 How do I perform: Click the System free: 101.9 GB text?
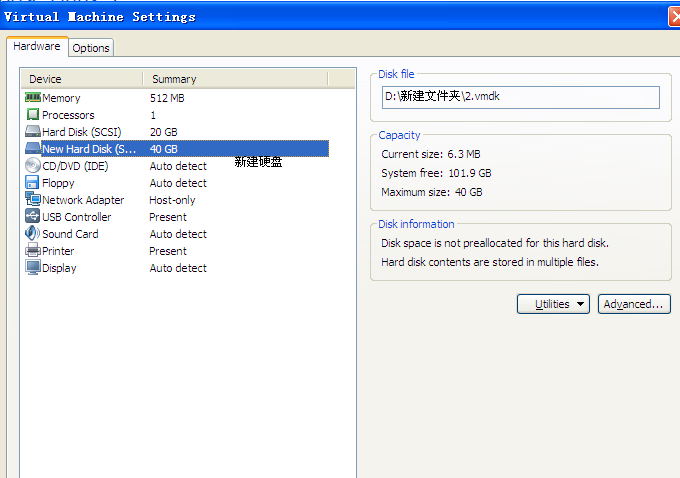436,173
